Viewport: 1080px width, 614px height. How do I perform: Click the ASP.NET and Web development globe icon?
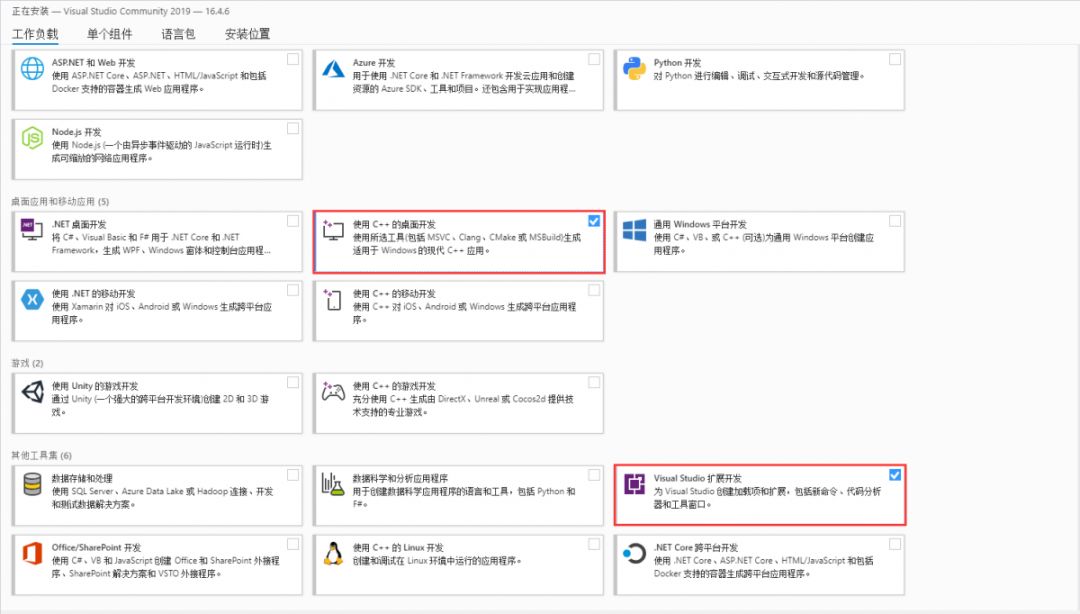pos(32,69)
